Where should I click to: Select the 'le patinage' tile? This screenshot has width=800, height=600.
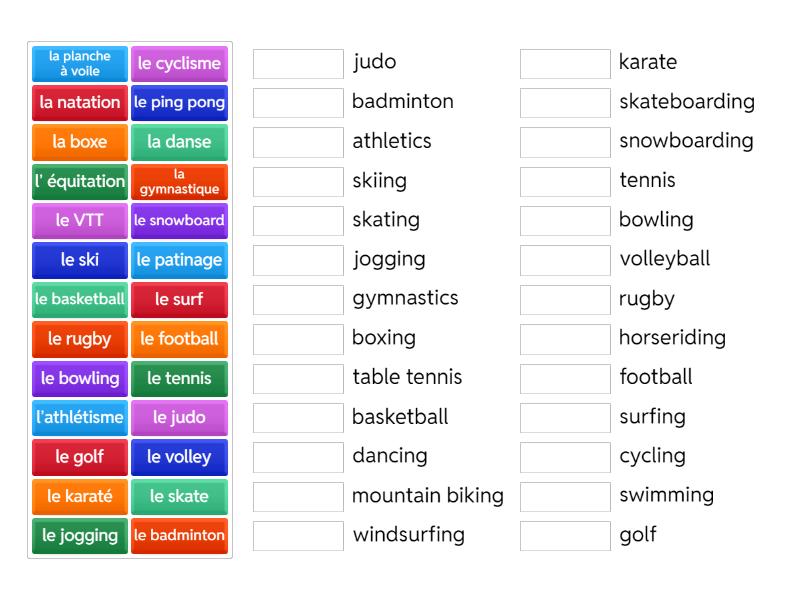click(x=180, y=260)
